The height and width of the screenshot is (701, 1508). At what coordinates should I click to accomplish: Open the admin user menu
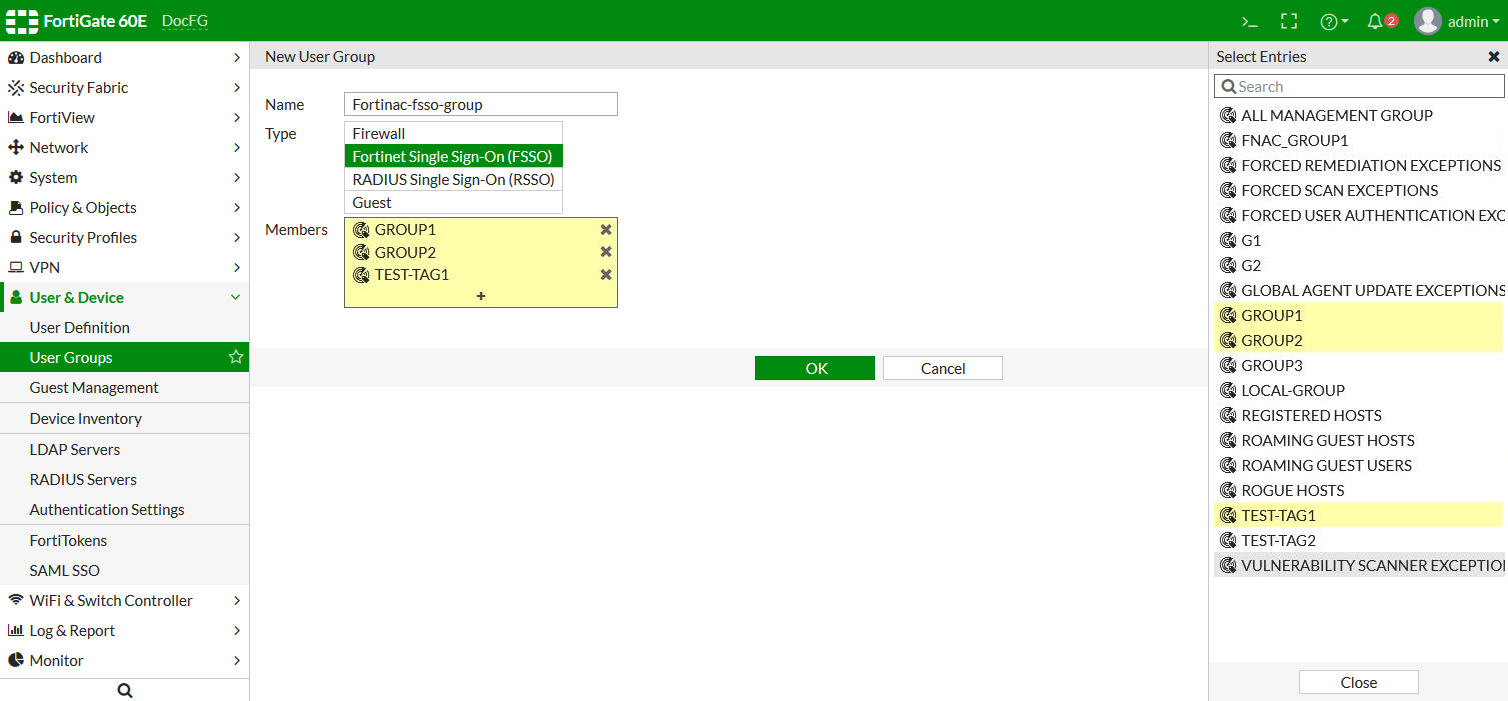coord(1457,21)
